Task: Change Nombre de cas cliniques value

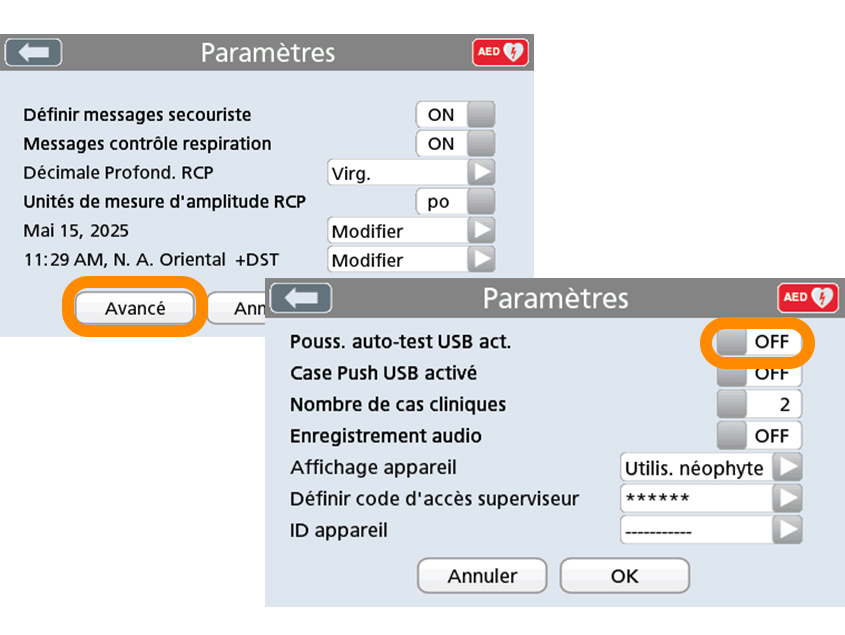Action: pyautogui.click(x=760, y=405)
